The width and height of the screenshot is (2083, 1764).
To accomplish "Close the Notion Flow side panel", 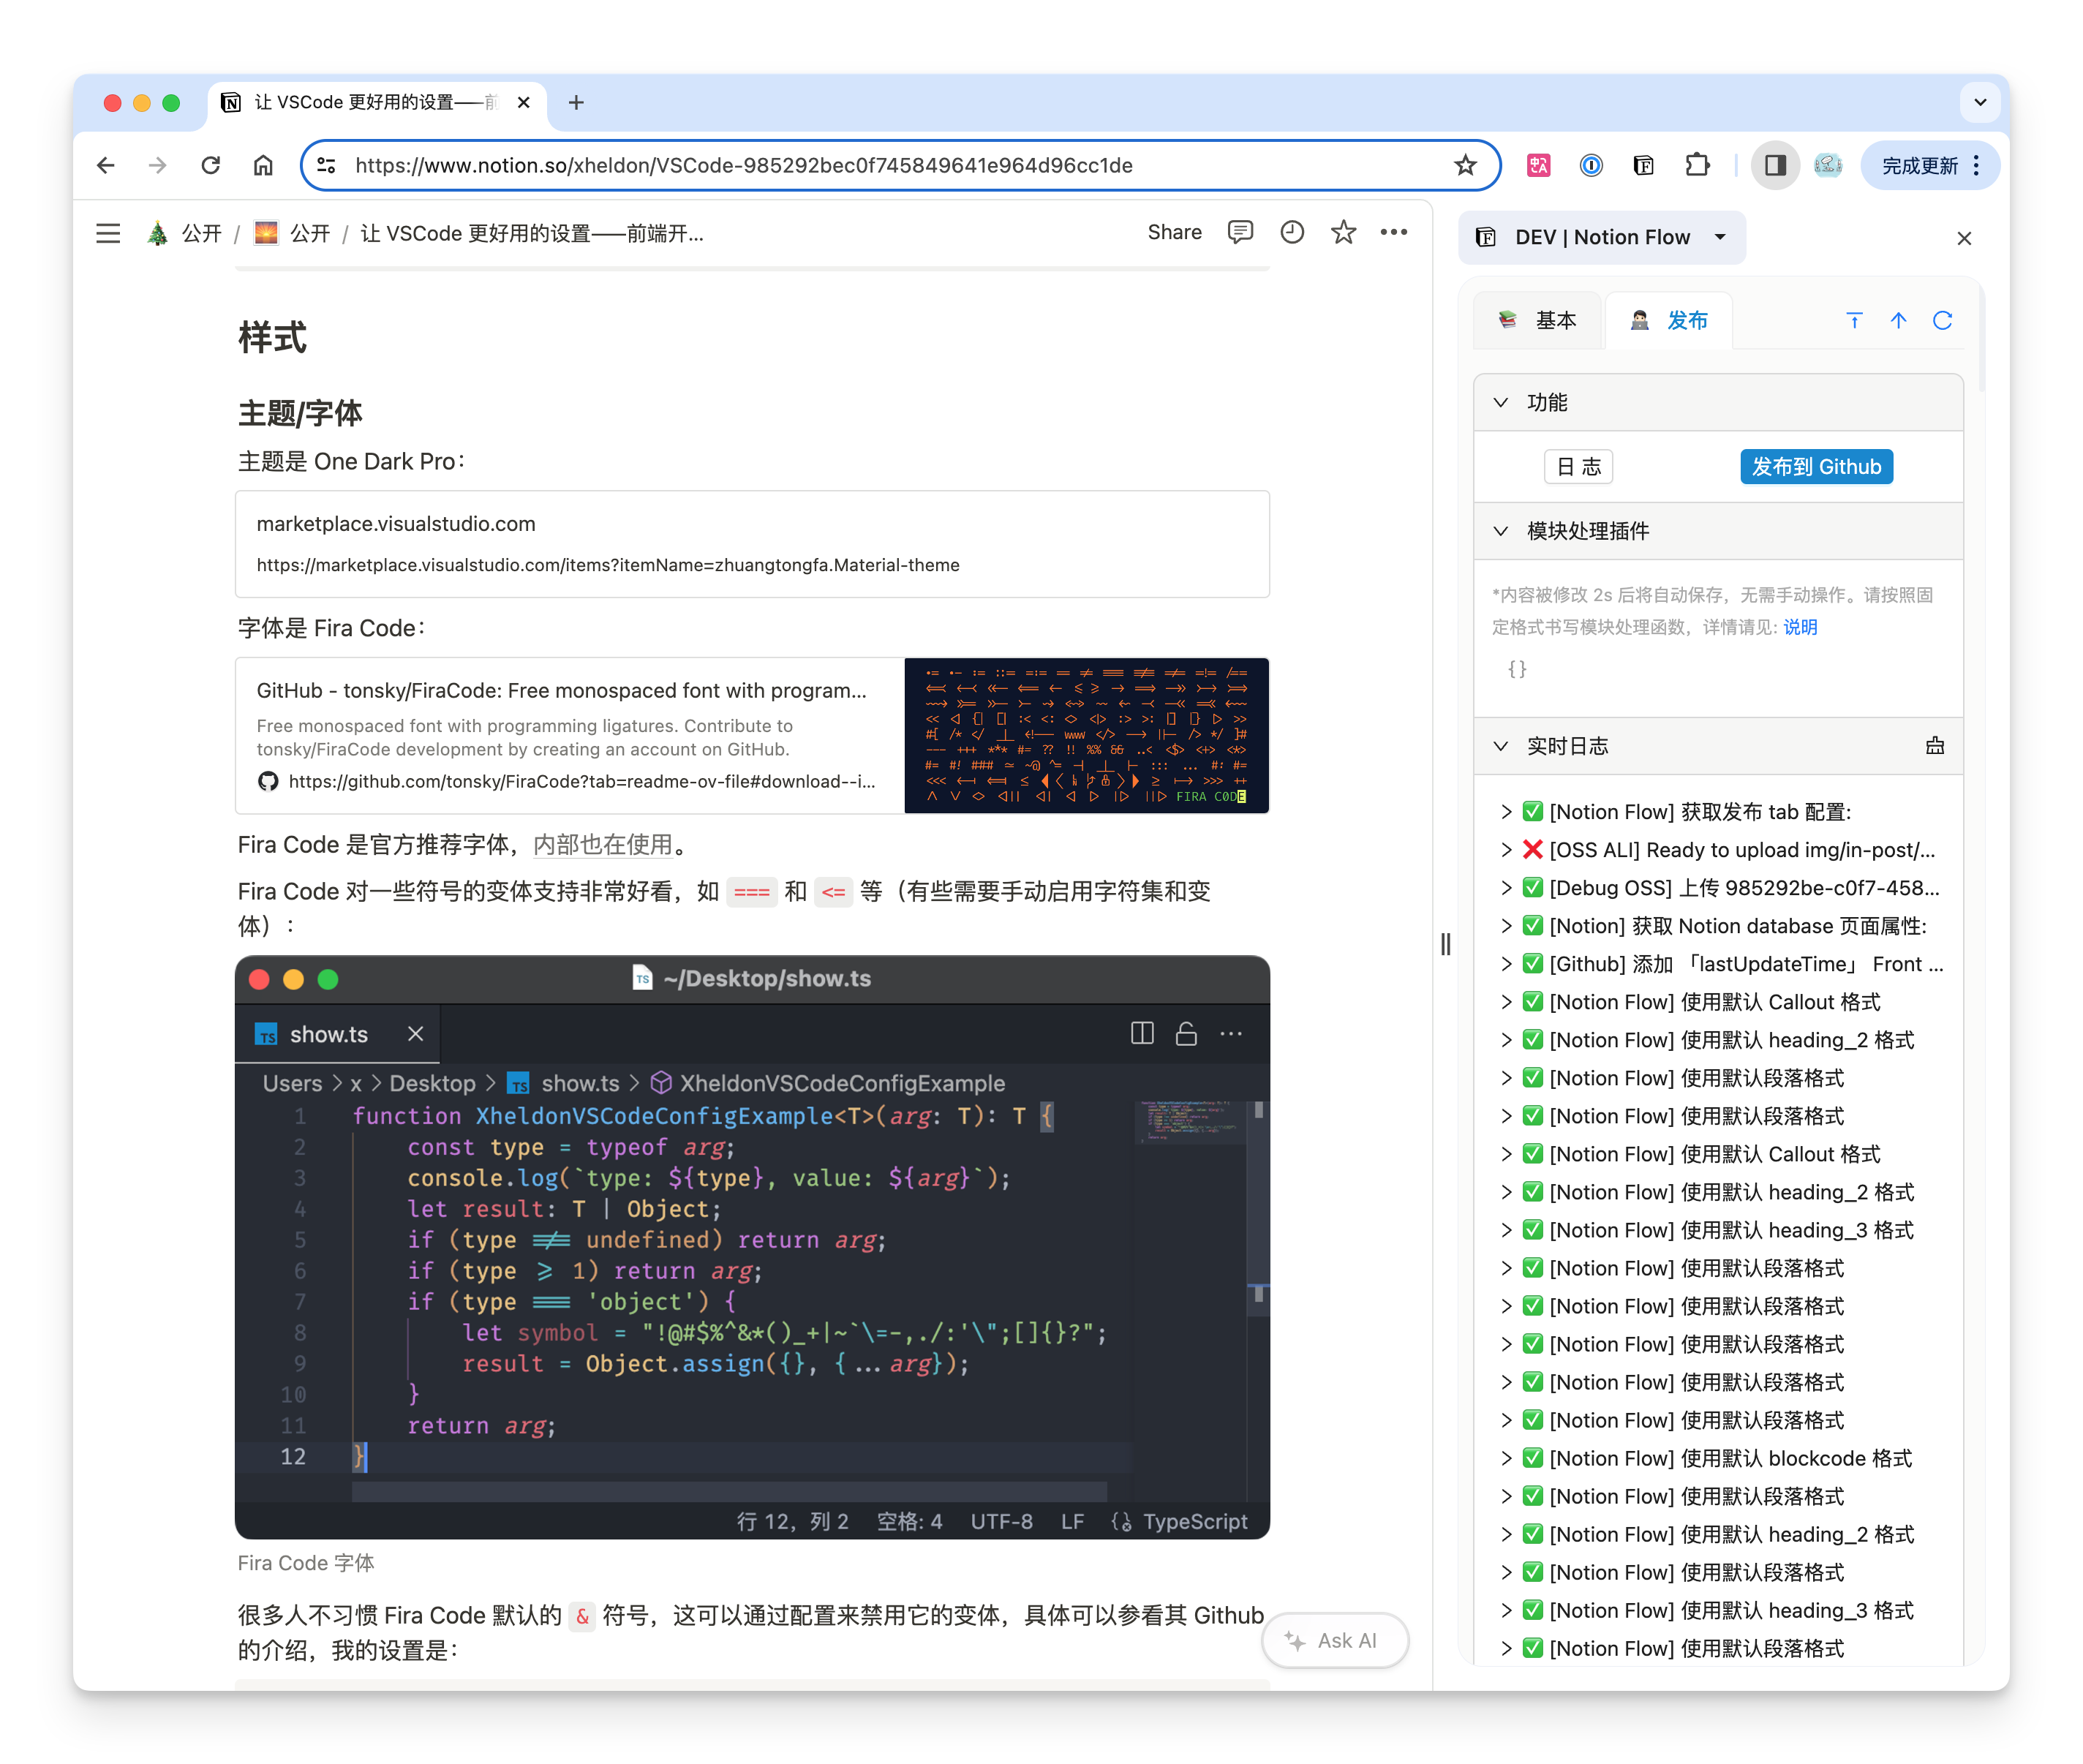I will [x=1964, y=238].
